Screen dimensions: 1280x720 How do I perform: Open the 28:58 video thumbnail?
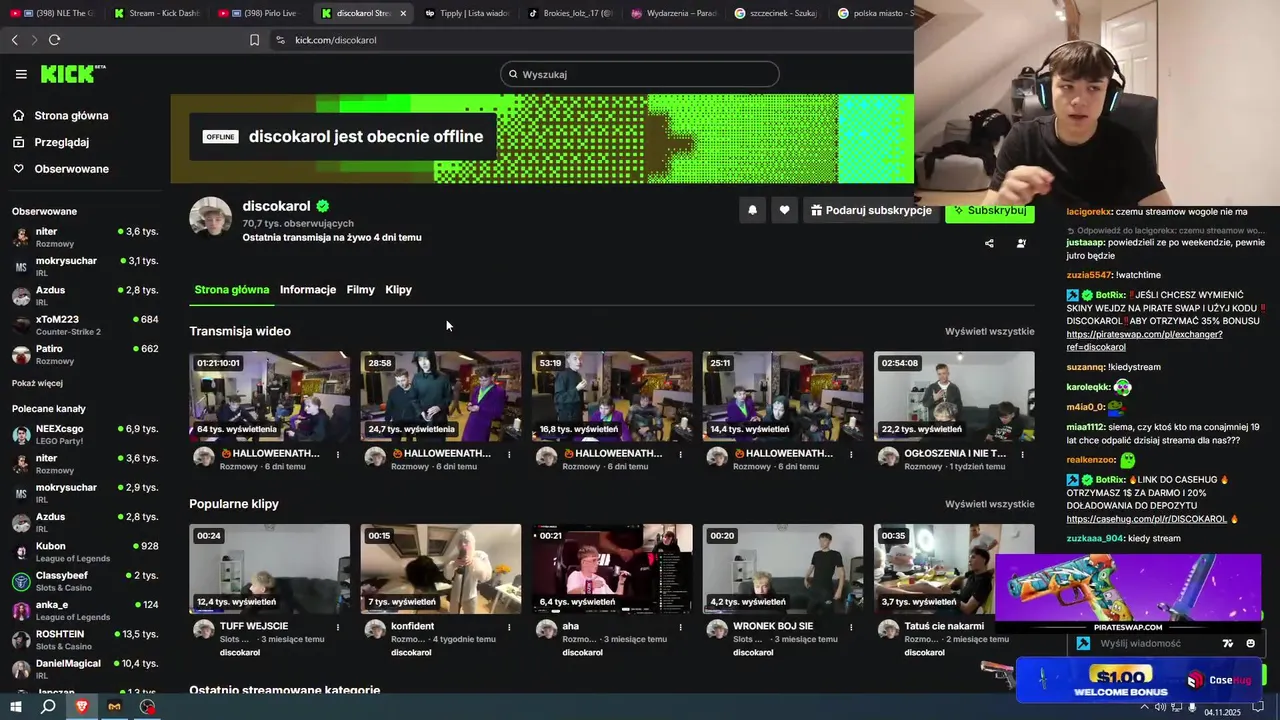click(441, 396)
